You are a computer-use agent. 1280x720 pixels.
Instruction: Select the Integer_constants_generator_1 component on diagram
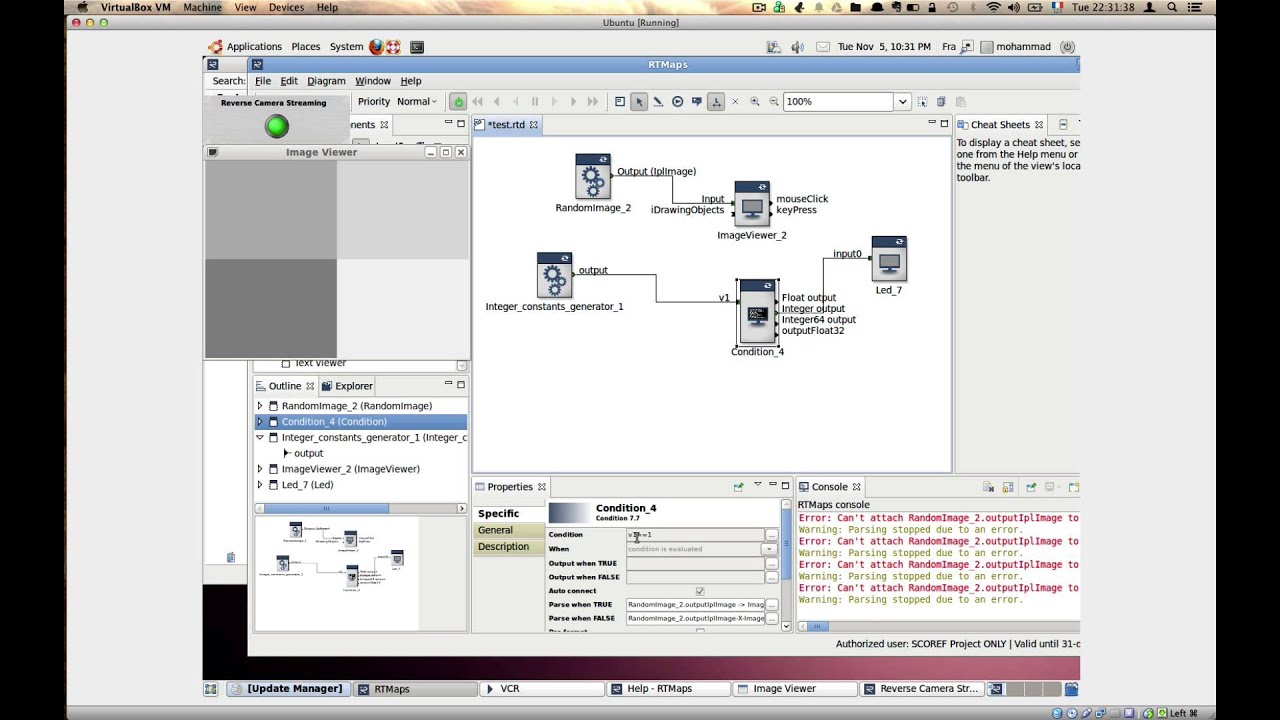(x=554, y=275)
